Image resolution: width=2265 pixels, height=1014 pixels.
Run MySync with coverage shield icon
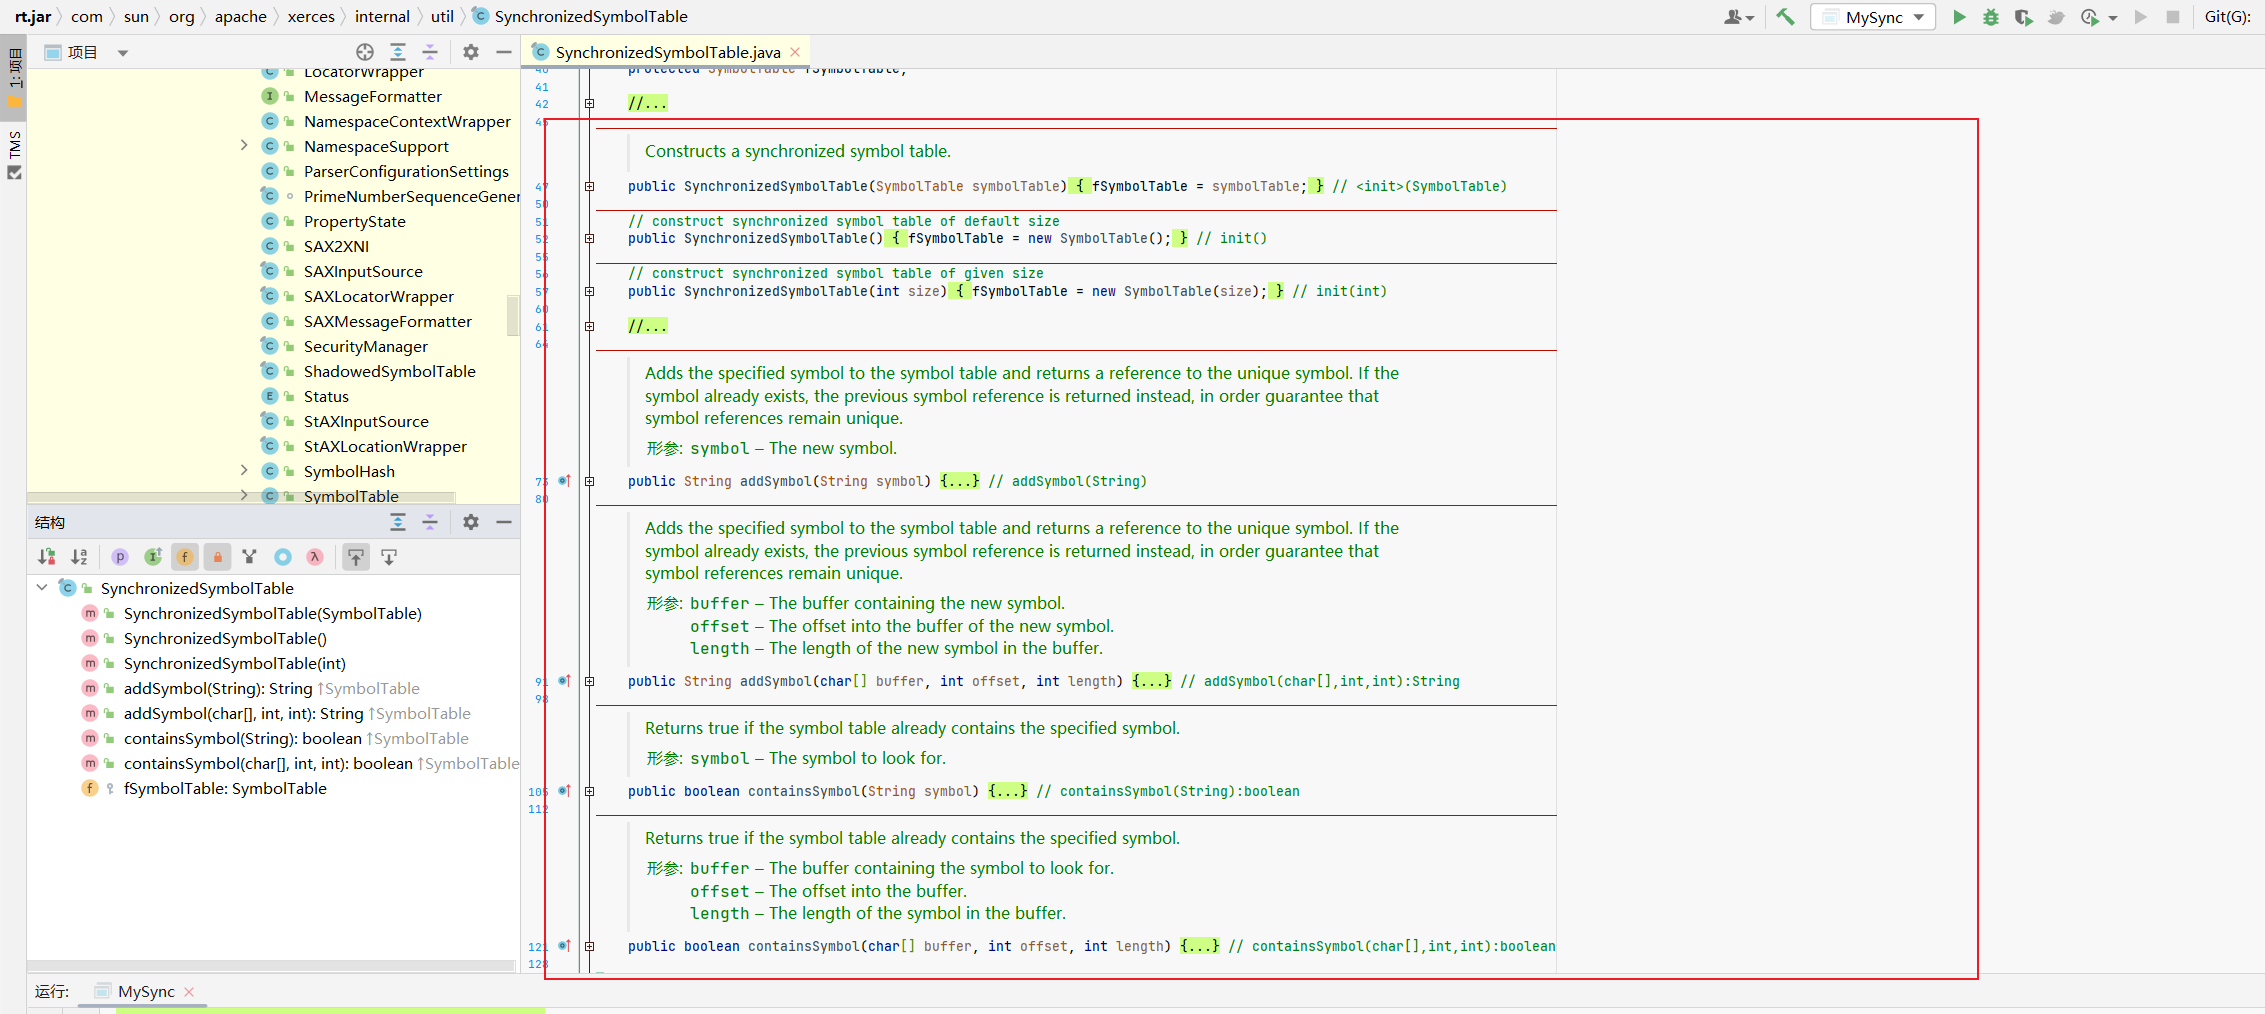(2023, 17)
